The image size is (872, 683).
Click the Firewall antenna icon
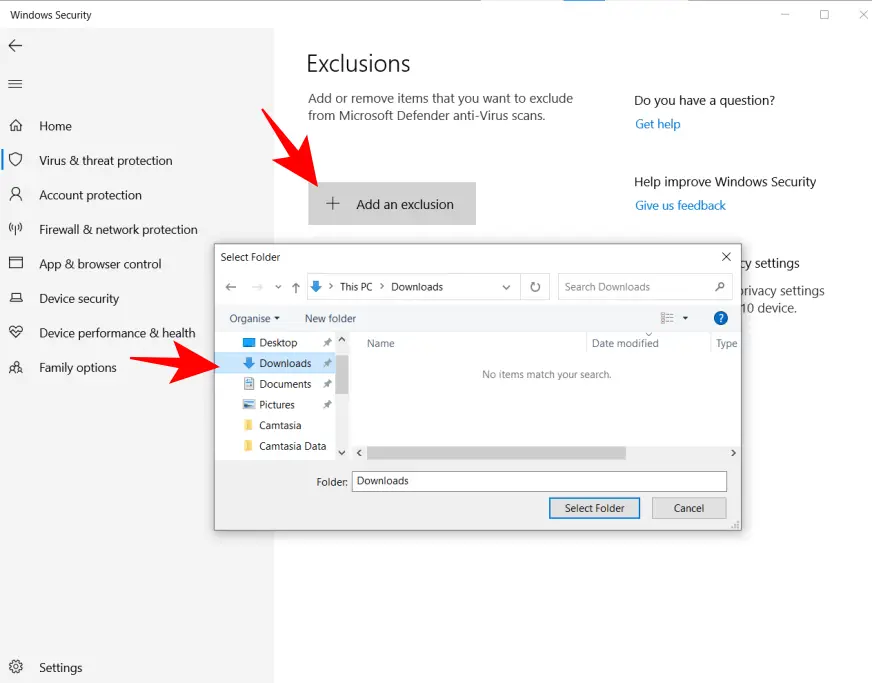[16, 229]
